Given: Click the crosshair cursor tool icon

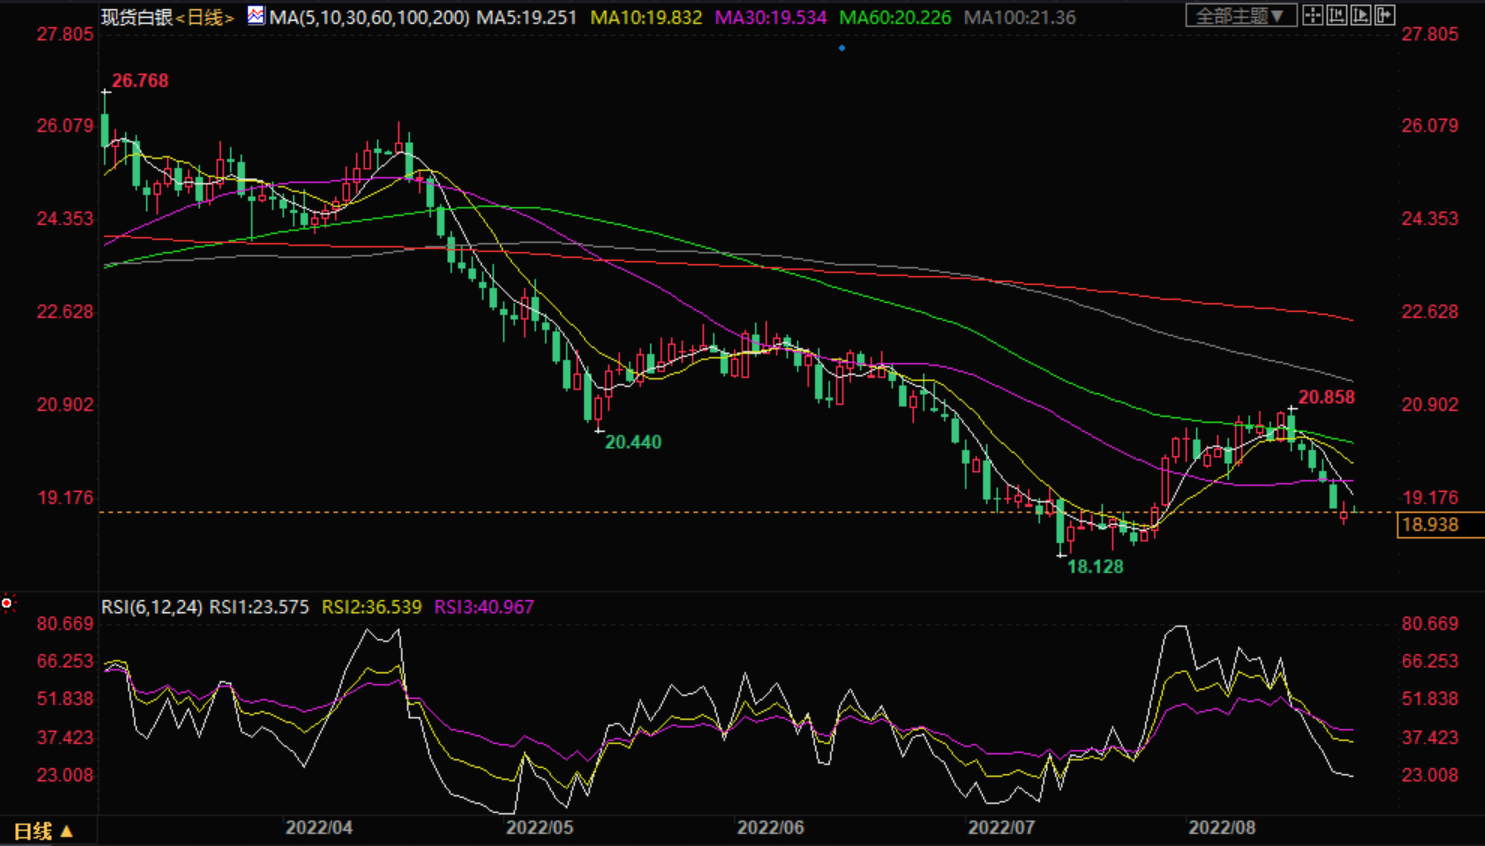Looking at the screenshot, I should coord(1313,15).
